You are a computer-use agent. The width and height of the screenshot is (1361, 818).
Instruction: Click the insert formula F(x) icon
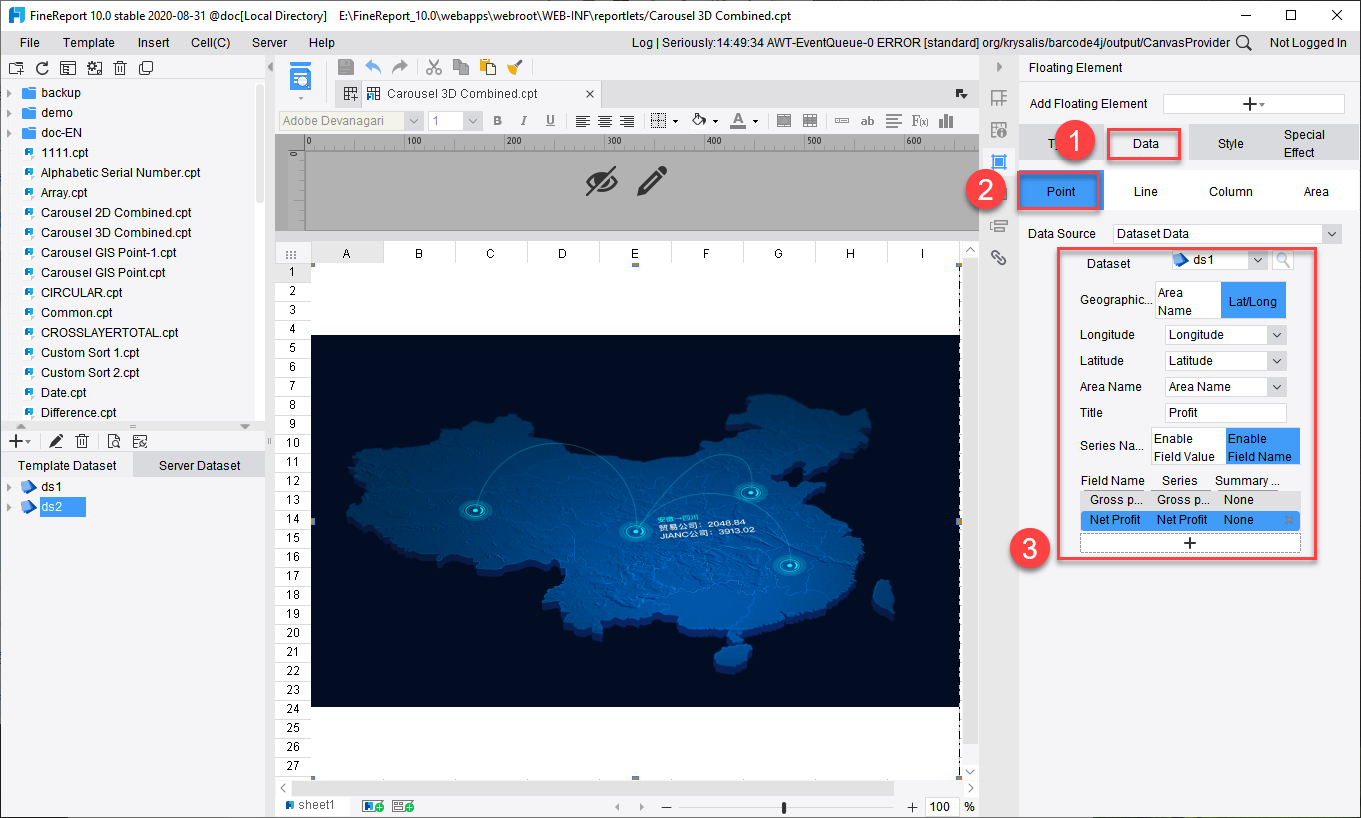(x=920, y=121)
